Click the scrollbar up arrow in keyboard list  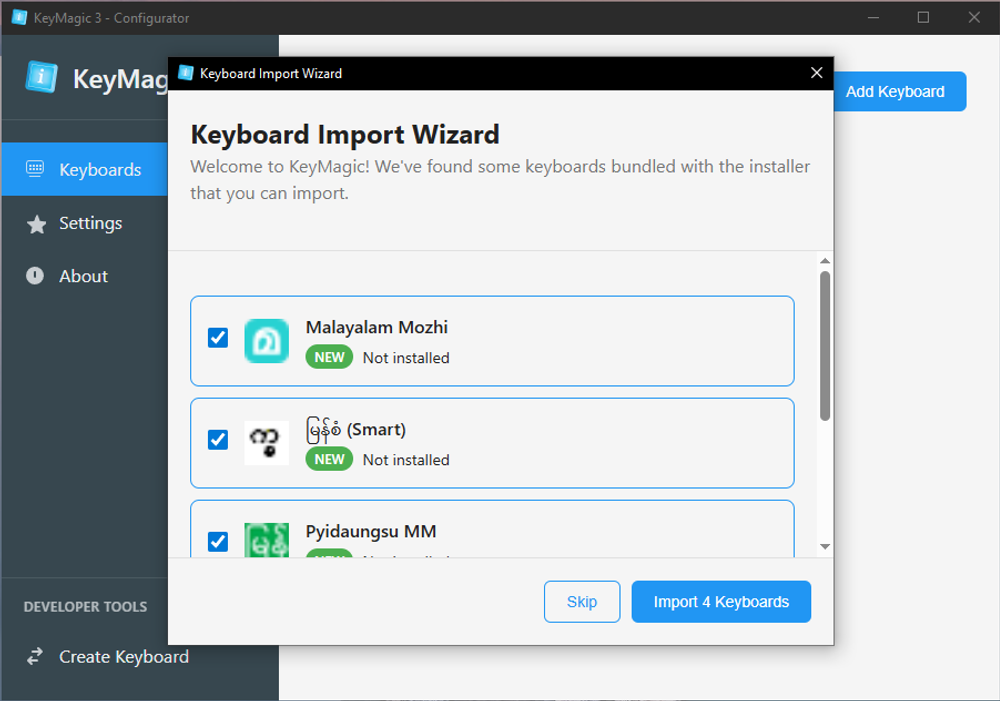[x=825, y=261]
